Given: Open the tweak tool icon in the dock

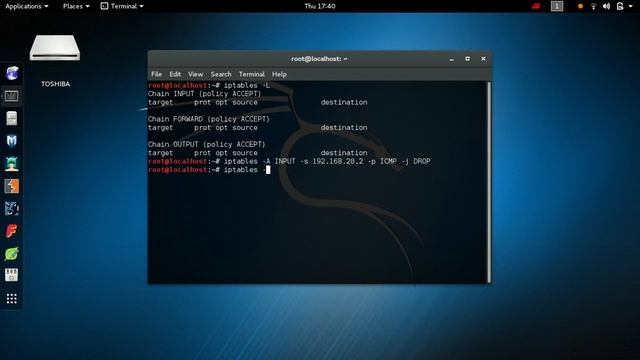Looking at the screenshot, I should 11,275.
